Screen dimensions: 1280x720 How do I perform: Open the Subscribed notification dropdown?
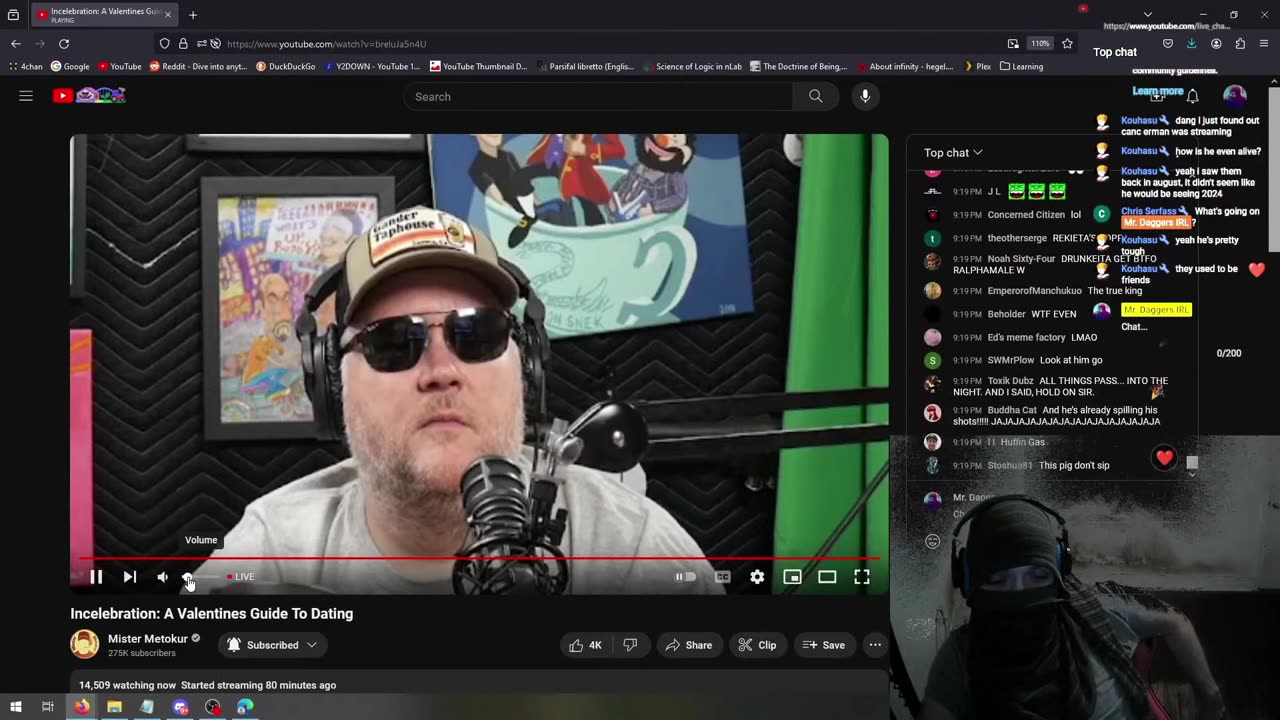[x=272, y=645]
